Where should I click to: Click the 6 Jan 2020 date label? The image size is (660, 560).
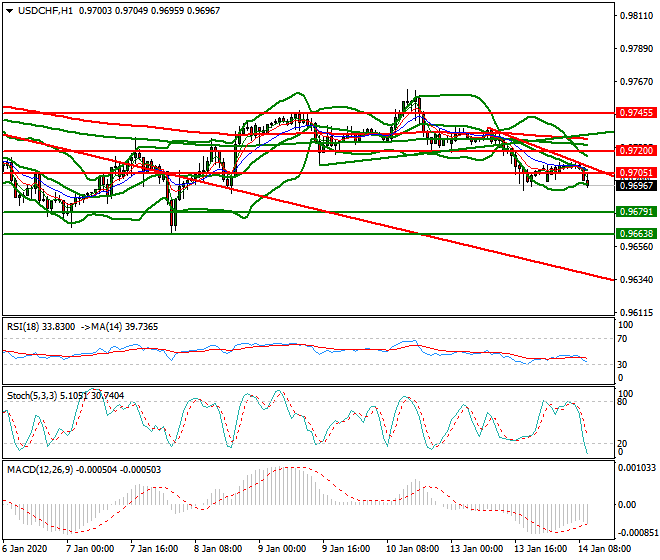[x=26, y=549]
